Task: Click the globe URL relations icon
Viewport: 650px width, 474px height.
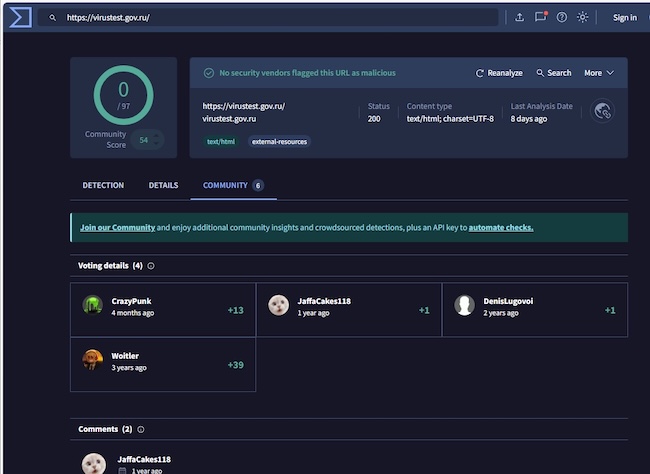Action: point(602,111)
